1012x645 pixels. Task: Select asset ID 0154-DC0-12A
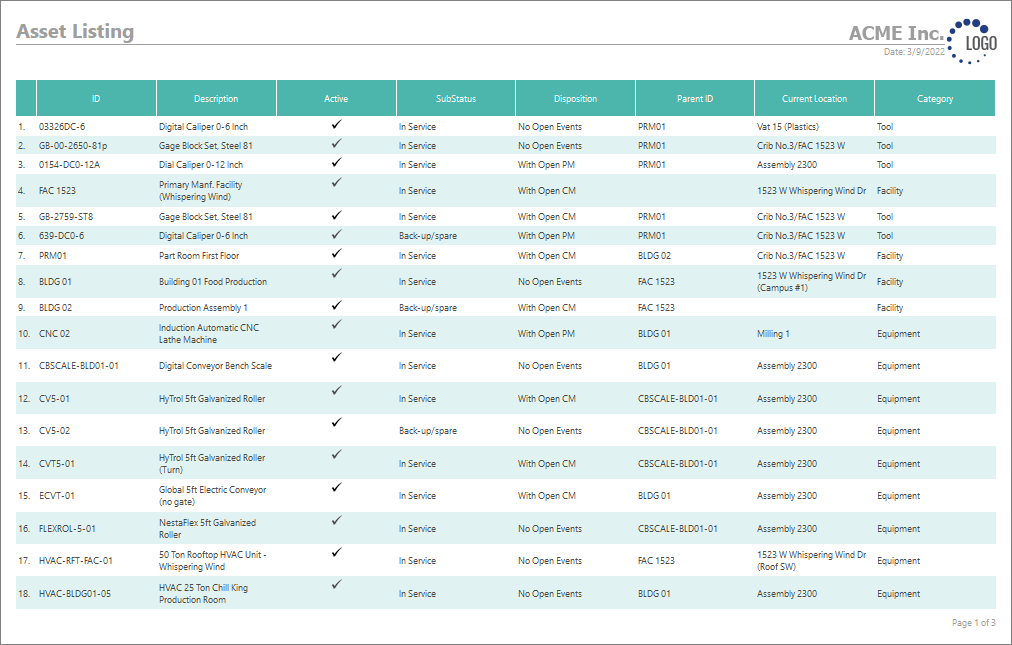click(x=70, y=165)
